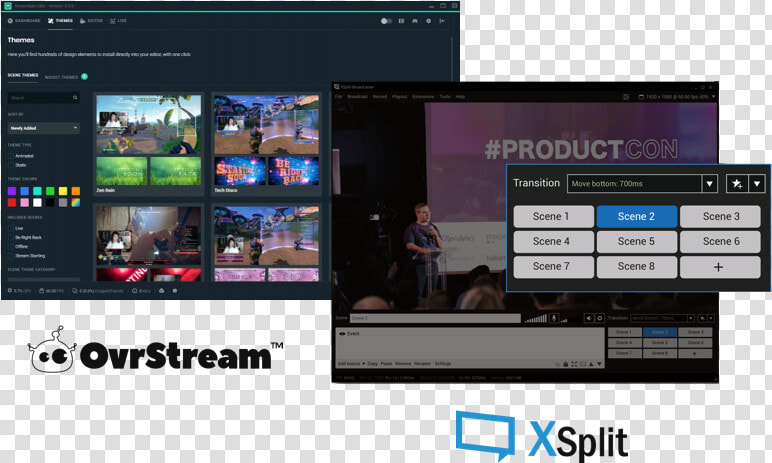
Task: Click the small star icon in XSplit bar
Action: 703,318
